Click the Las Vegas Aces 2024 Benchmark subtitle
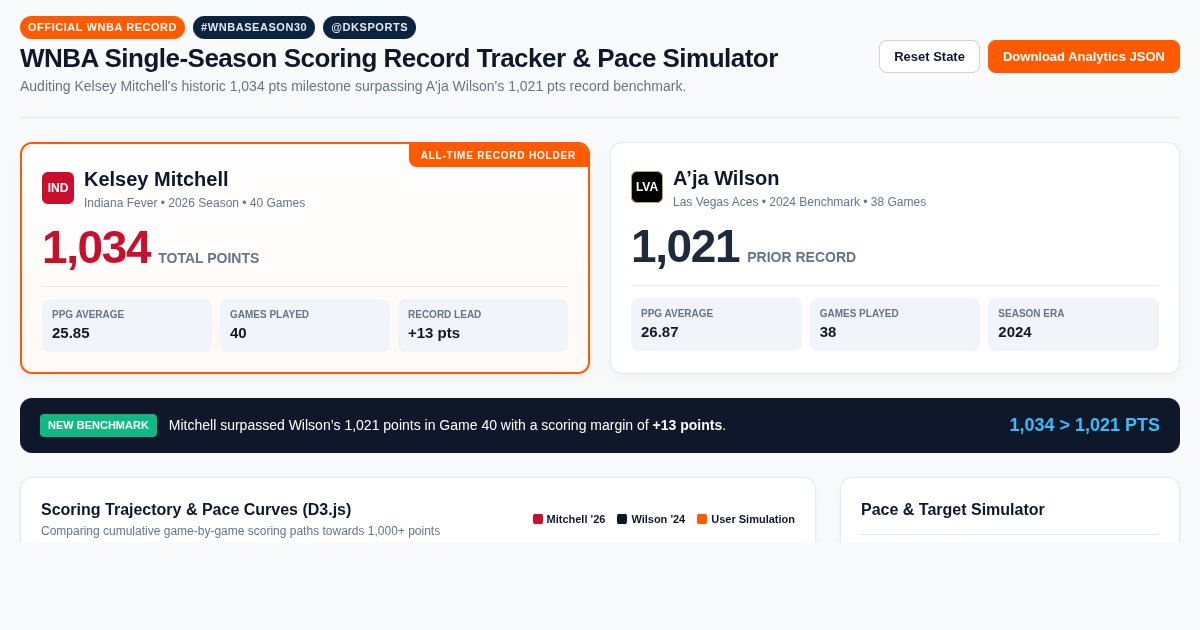The height and width of the screenshot is (630, 1200). tap(799, 202)
